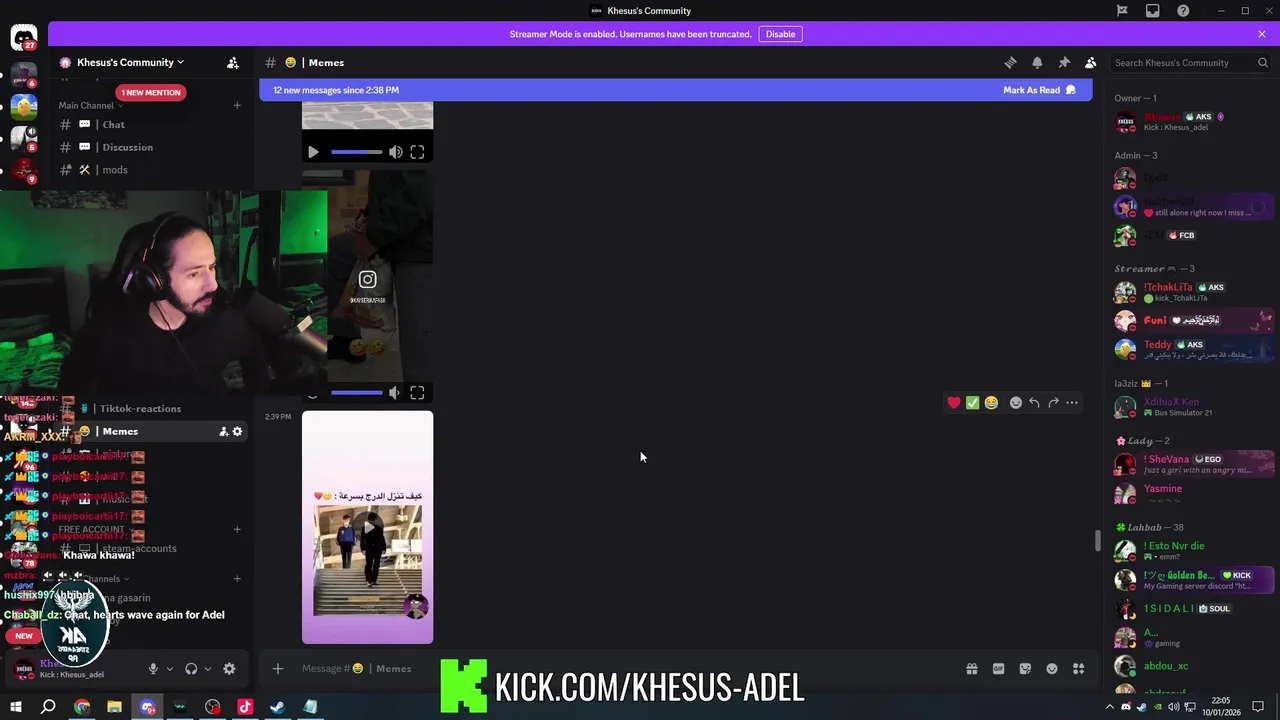
Task: Open output device dropdown arrow
Action: [207, 669]
